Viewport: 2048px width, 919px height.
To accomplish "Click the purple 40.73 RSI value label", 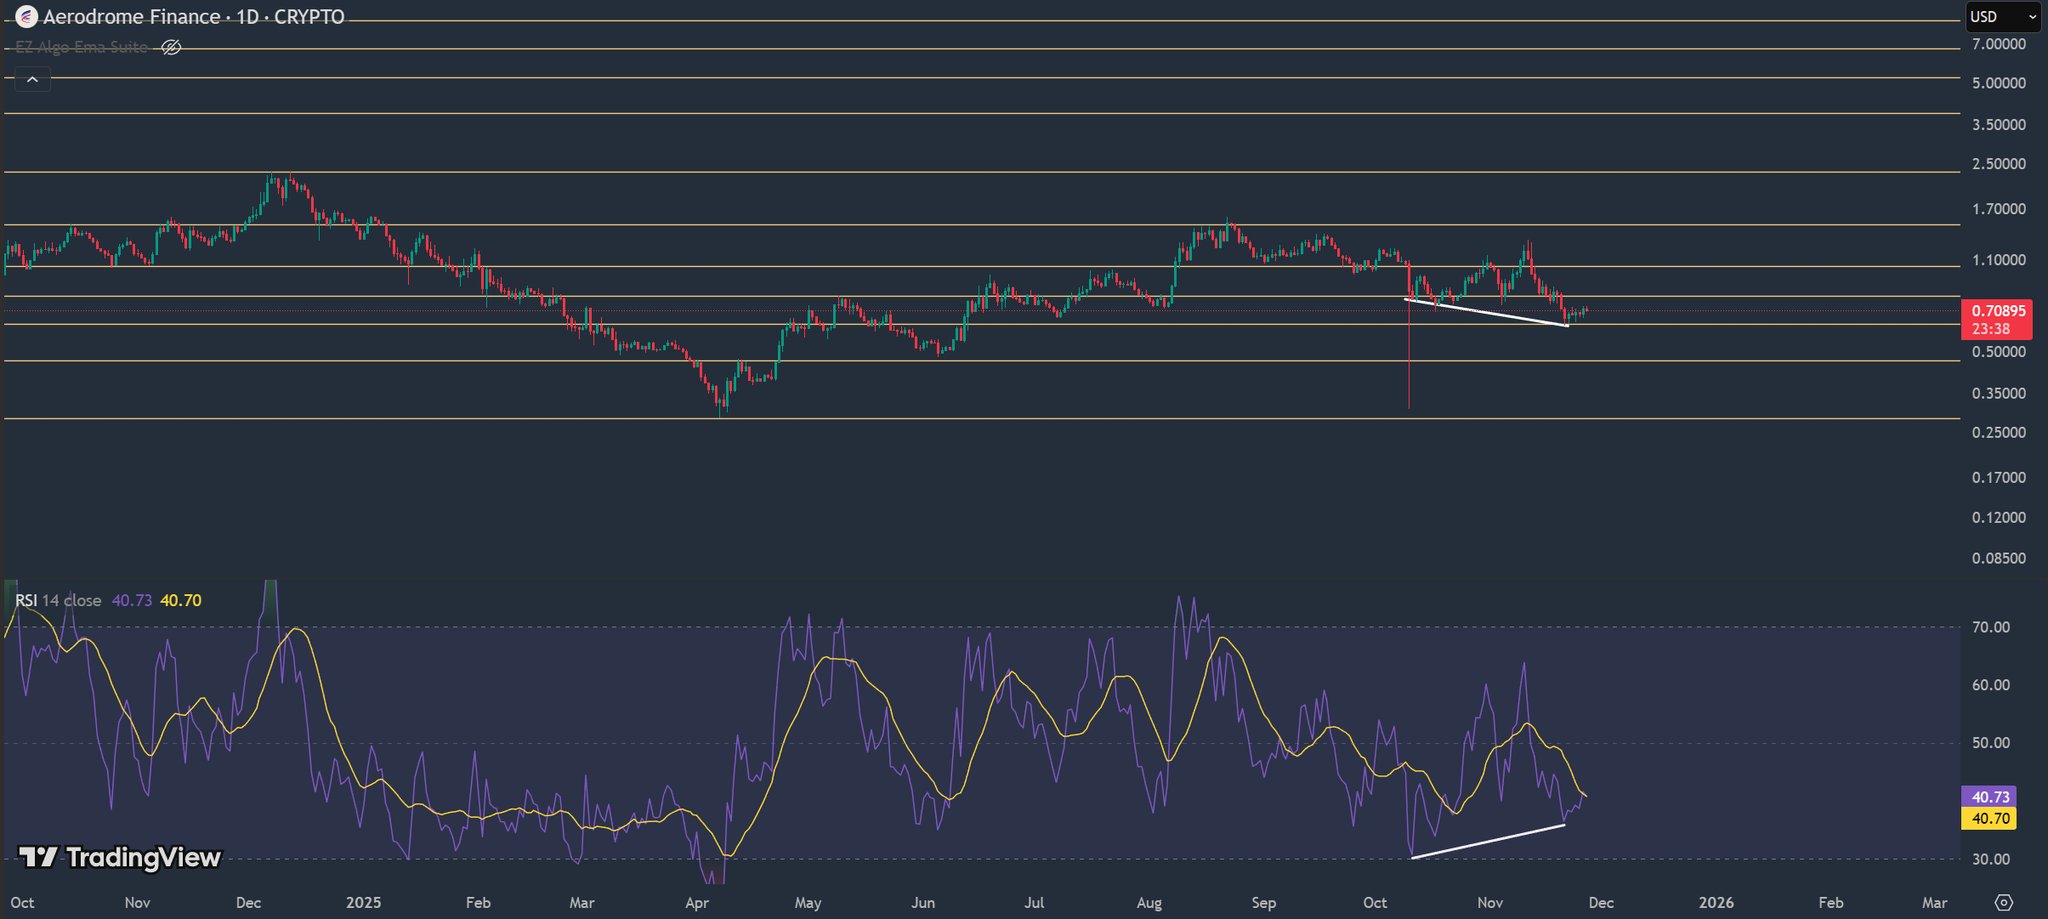I will pos(1989,797).
